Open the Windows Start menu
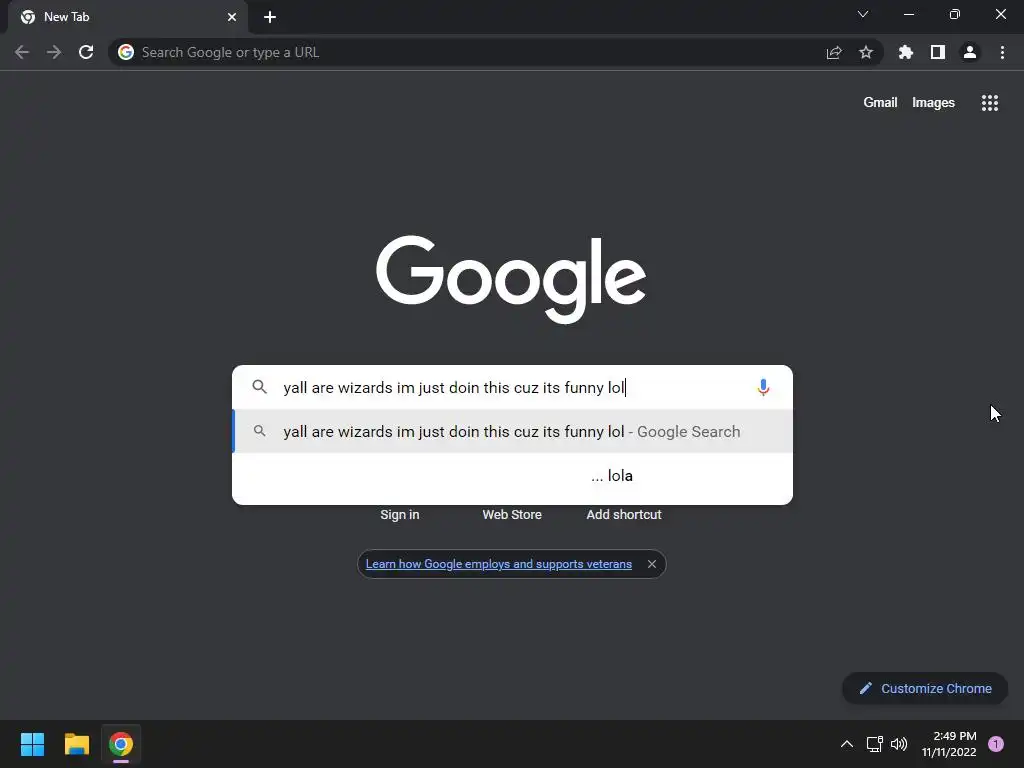Screen dimensions: 1024x768 (32, 744)
